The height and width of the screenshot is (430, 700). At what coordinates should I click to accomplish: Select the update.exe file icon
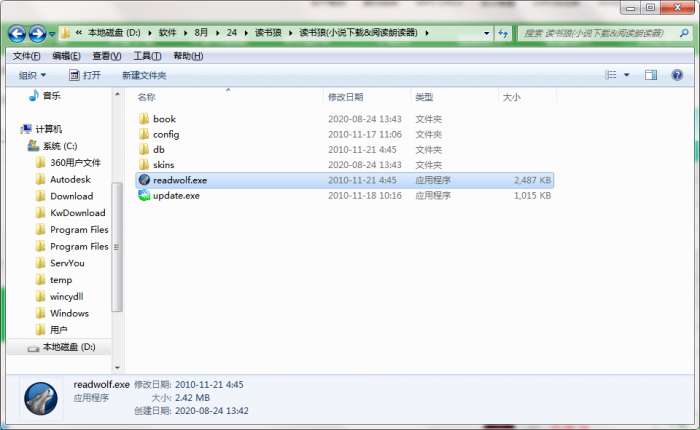pos(144,195)
